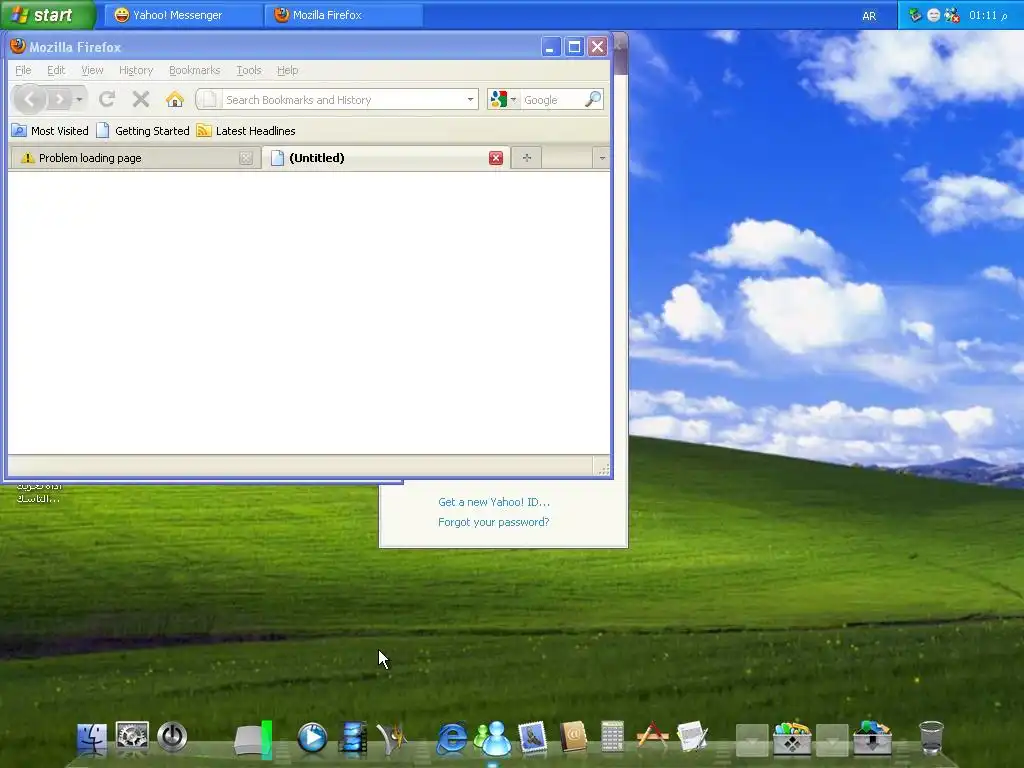Click the AR language indicator in the taskbar
Viewport: 1024px width, 768px height.
pos(869,16)
